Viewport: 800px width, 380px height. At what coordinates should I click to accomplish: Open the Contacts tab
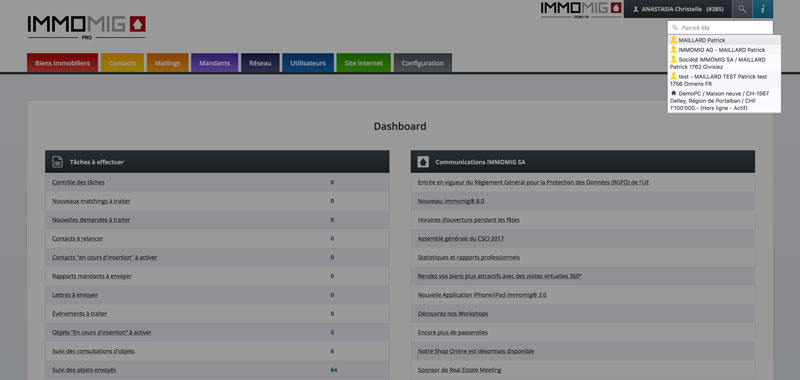click(122, 63)
